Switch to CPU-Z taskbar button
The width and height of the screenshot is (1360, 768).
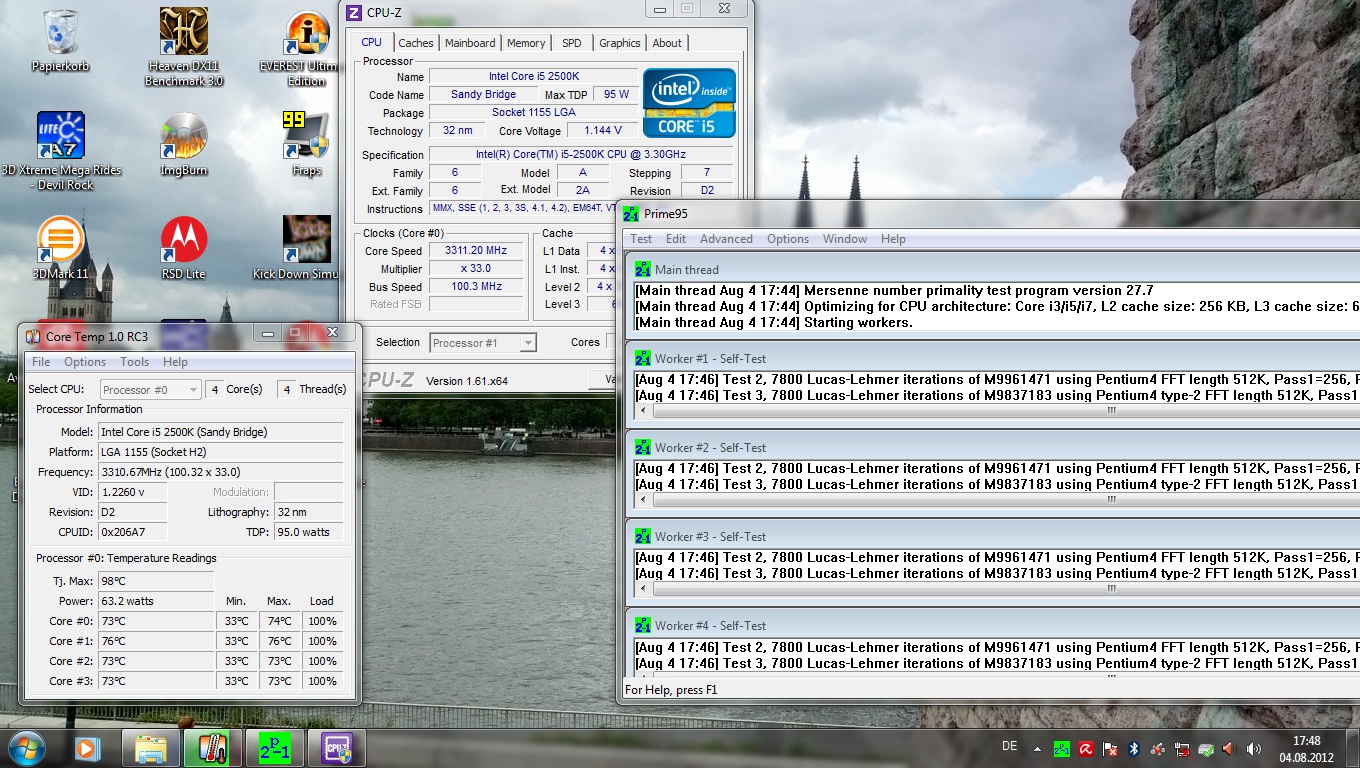(336, 748)
